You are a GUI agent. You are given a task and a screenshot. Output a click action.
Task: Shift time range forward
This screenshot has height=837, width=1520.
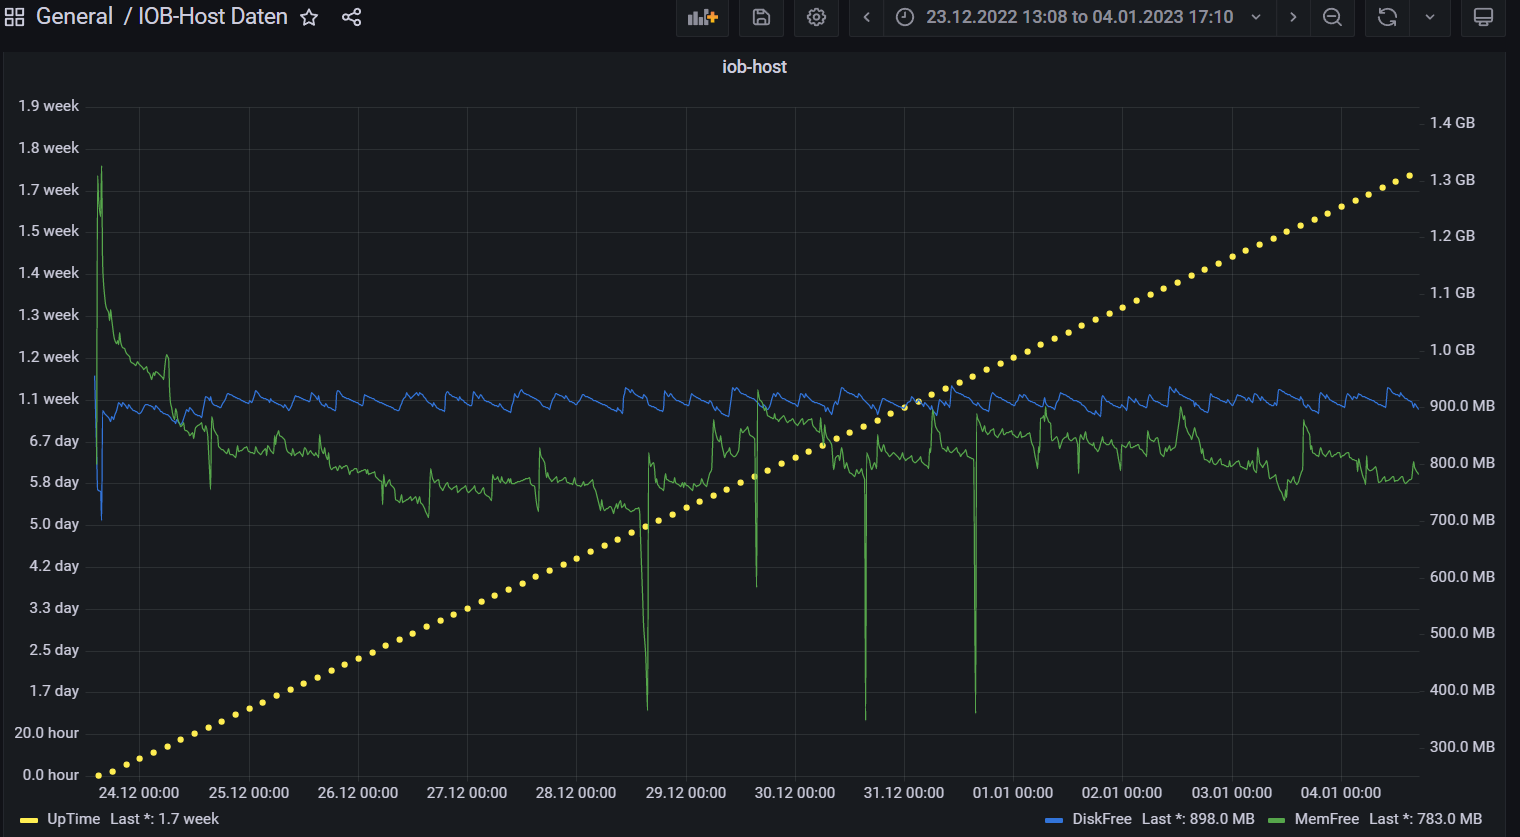click(x=1293, y=17)
